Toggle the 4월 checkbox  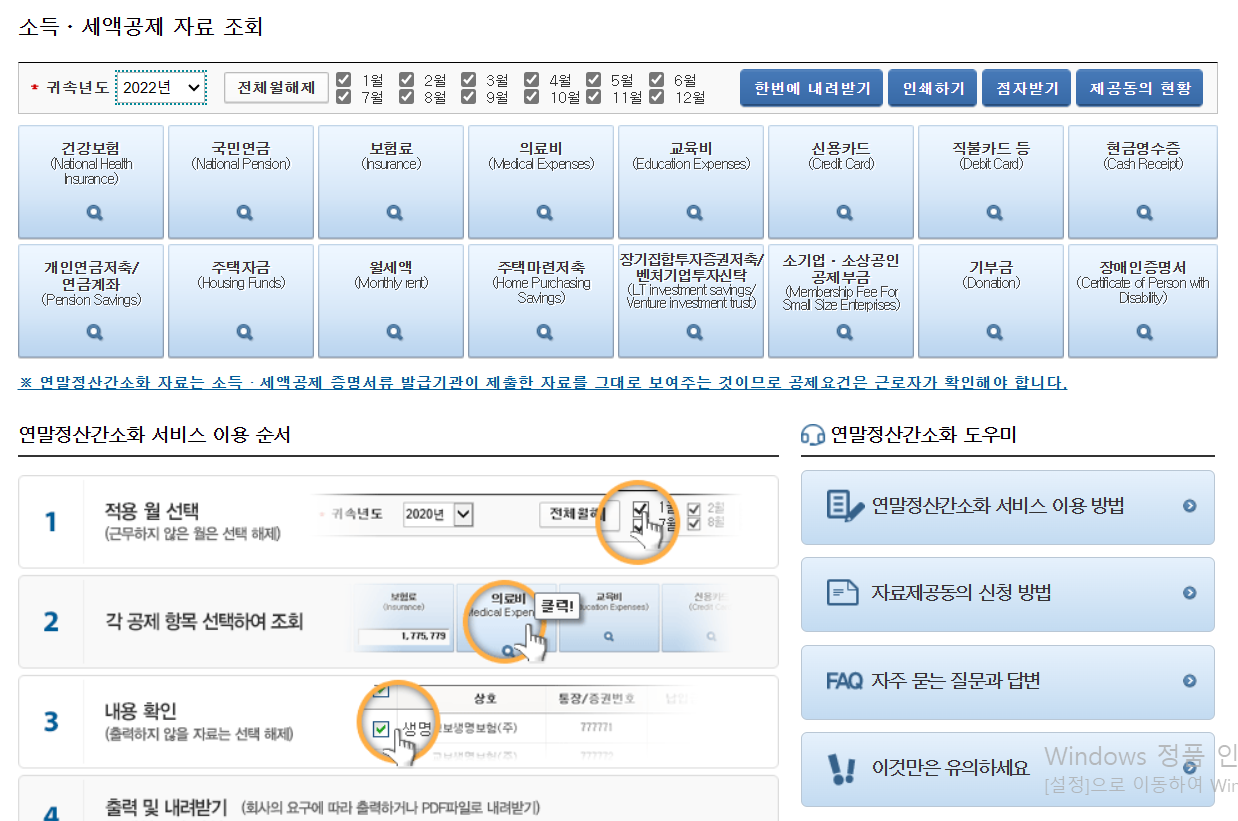click(531, 79)
